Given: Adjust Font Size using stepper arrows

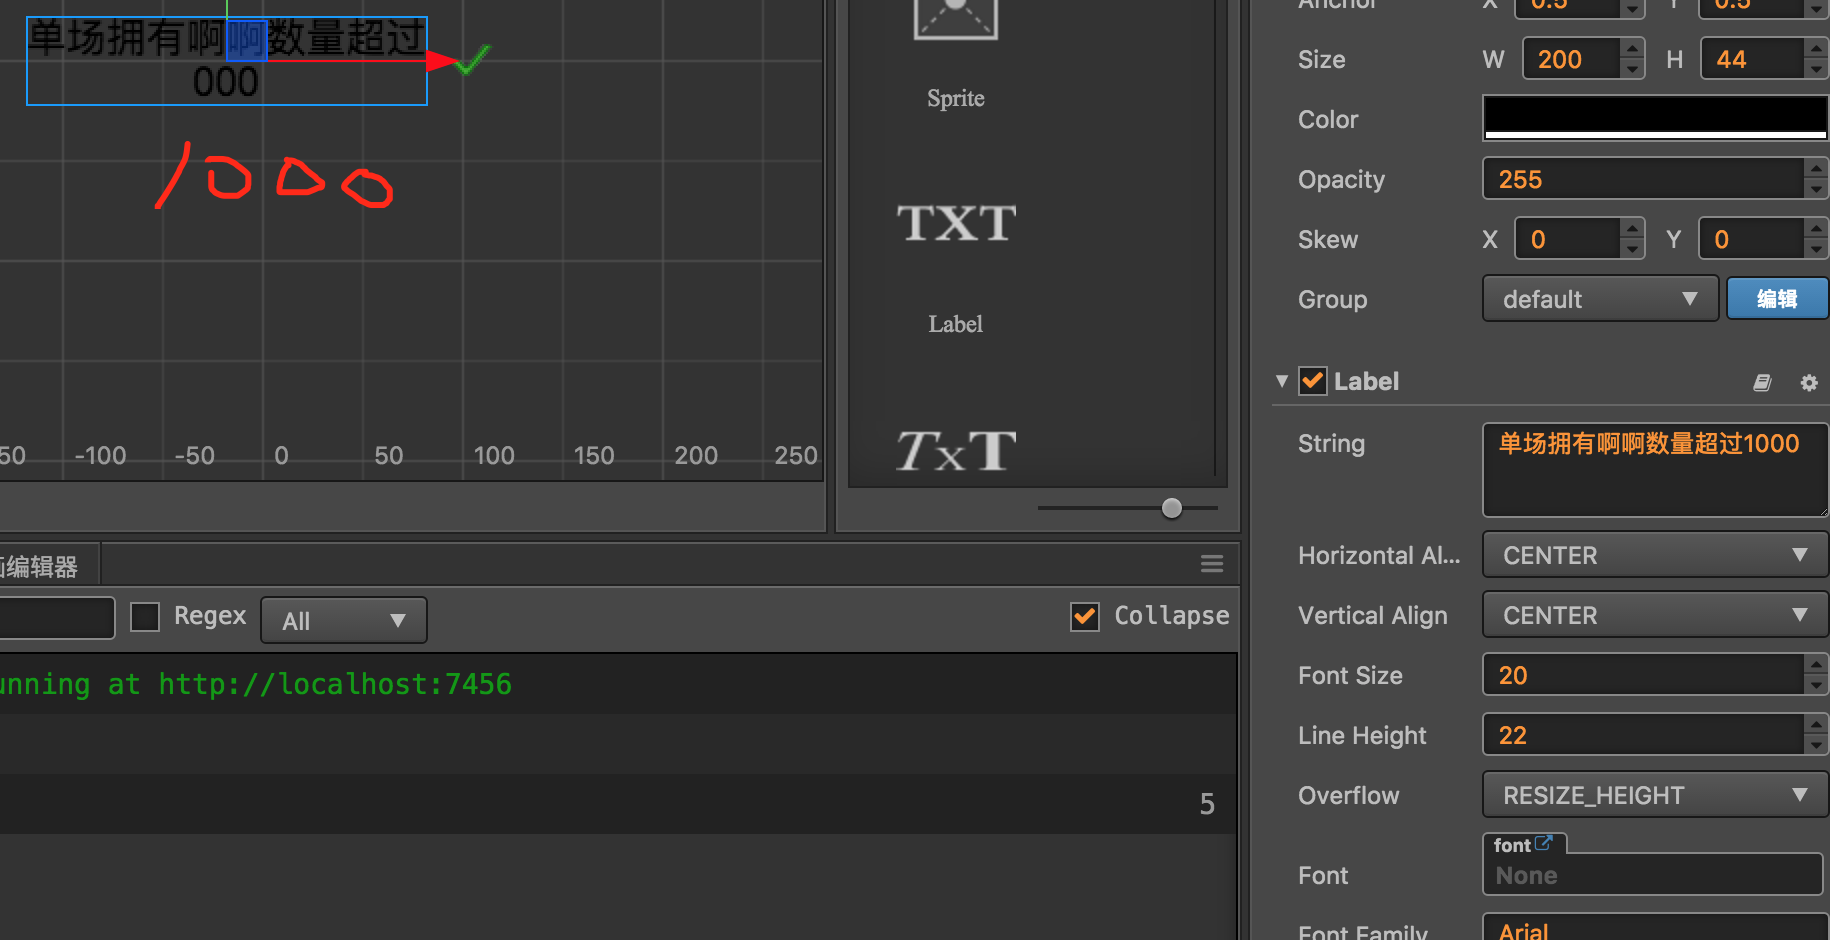Looking at the screenshot, I should coord(1816,675).
